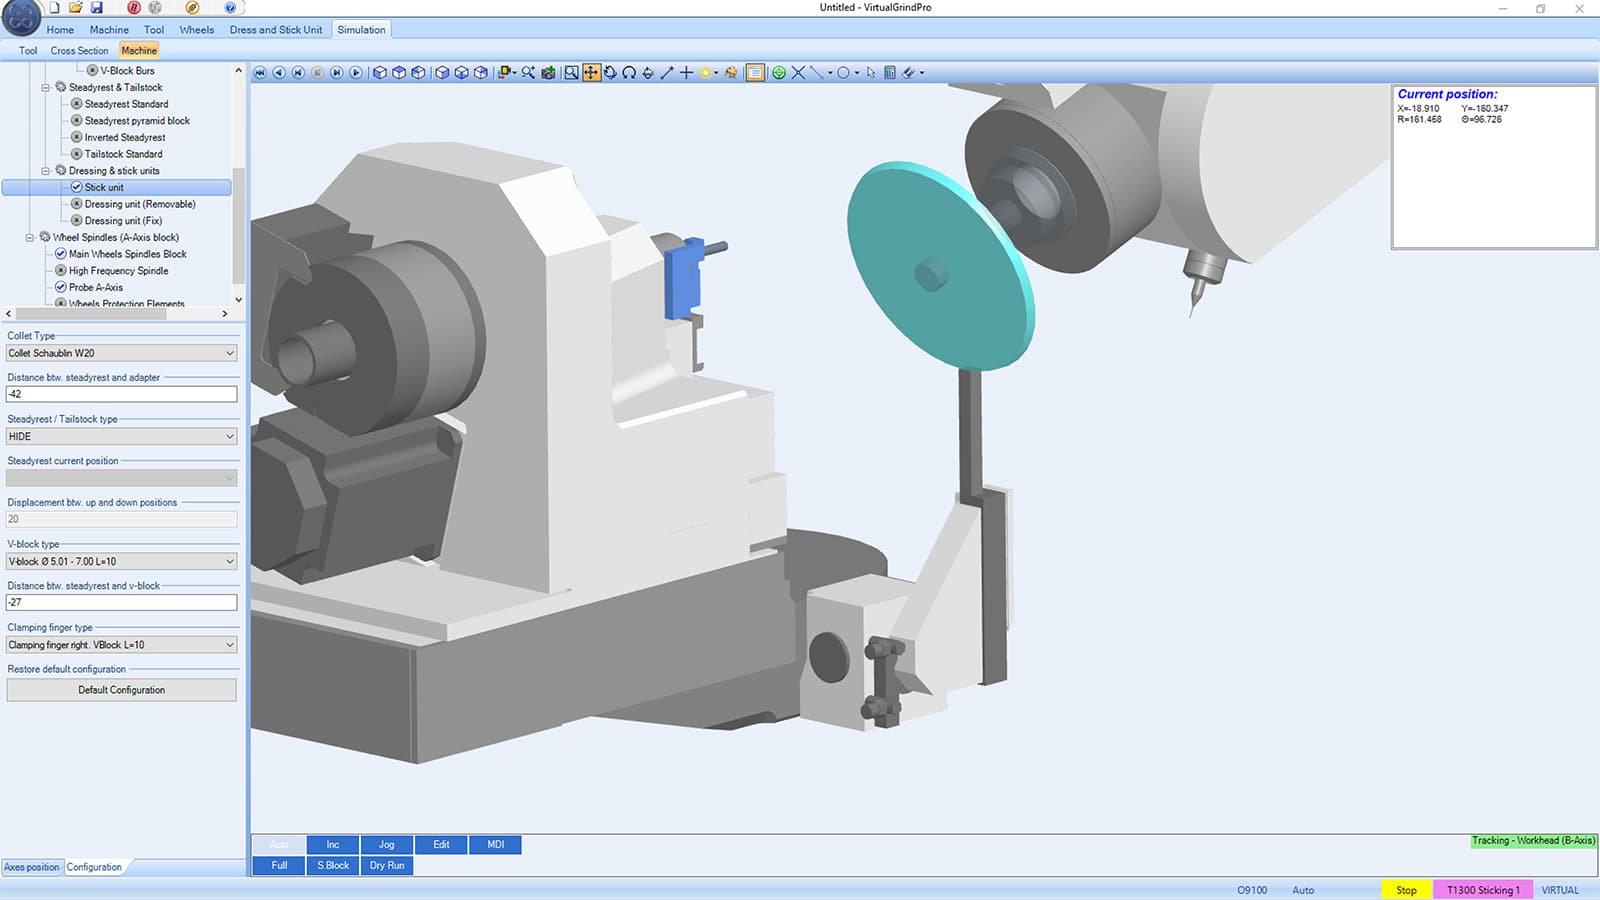Select the crosshair alignment tool
This screenshot has height=900, width=1600.
686,71
